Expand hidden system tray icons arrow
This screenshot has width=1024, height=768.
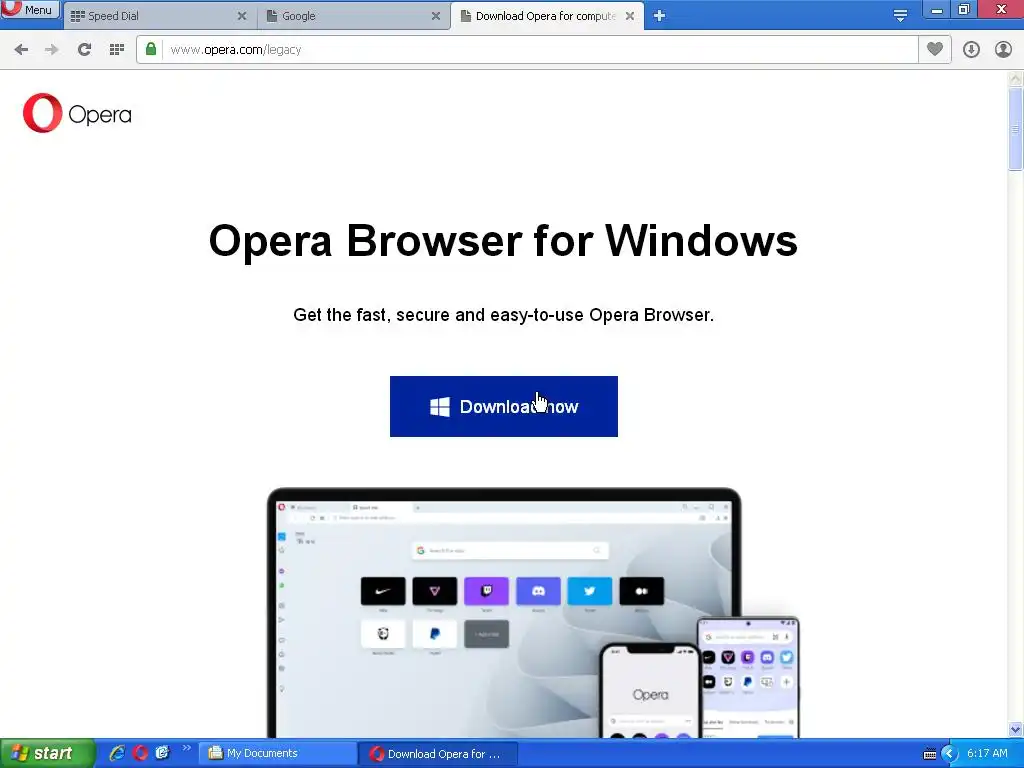949,754
